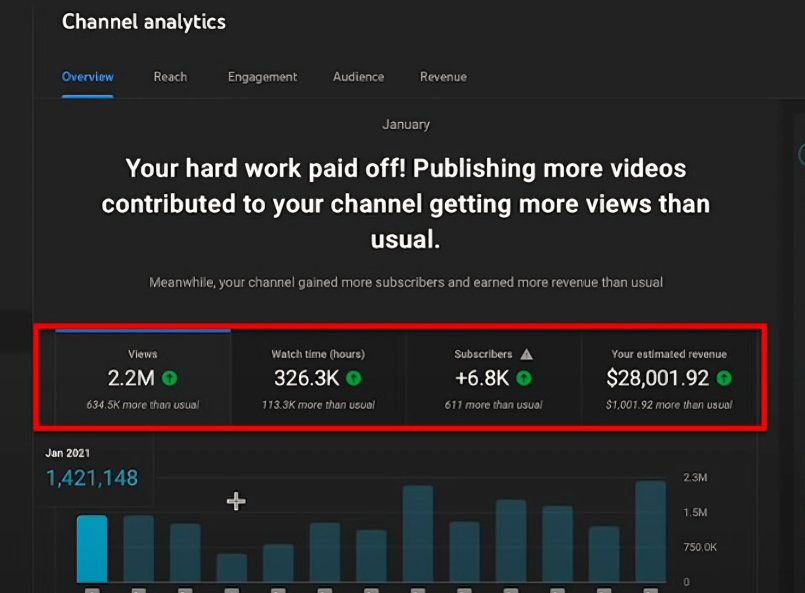Click the 634.5K more than usual text
The image size is (805, 593).
(x=143, y=405)
